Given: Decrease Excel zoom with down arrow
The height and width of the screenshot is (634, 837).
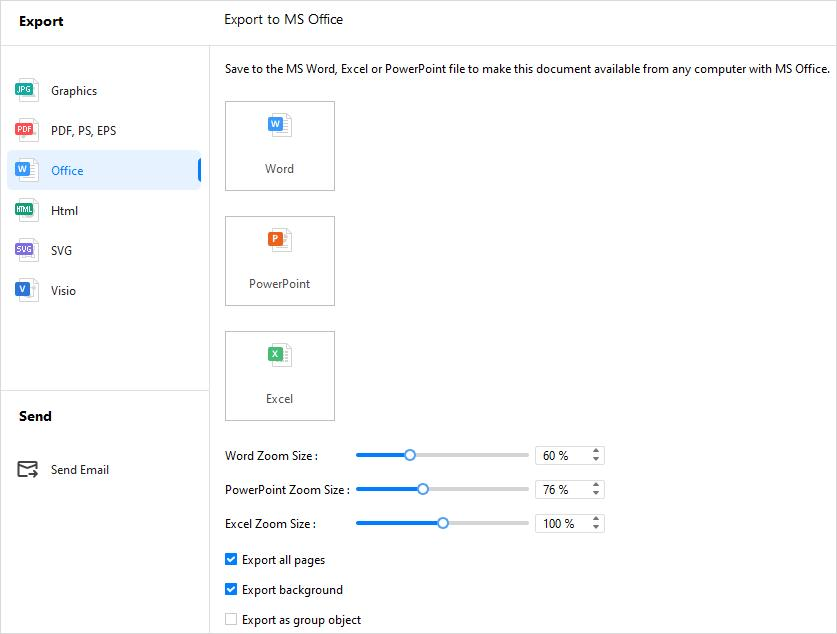Looking at the screenshot, I should pyautogui.click(x=596, y=527).
